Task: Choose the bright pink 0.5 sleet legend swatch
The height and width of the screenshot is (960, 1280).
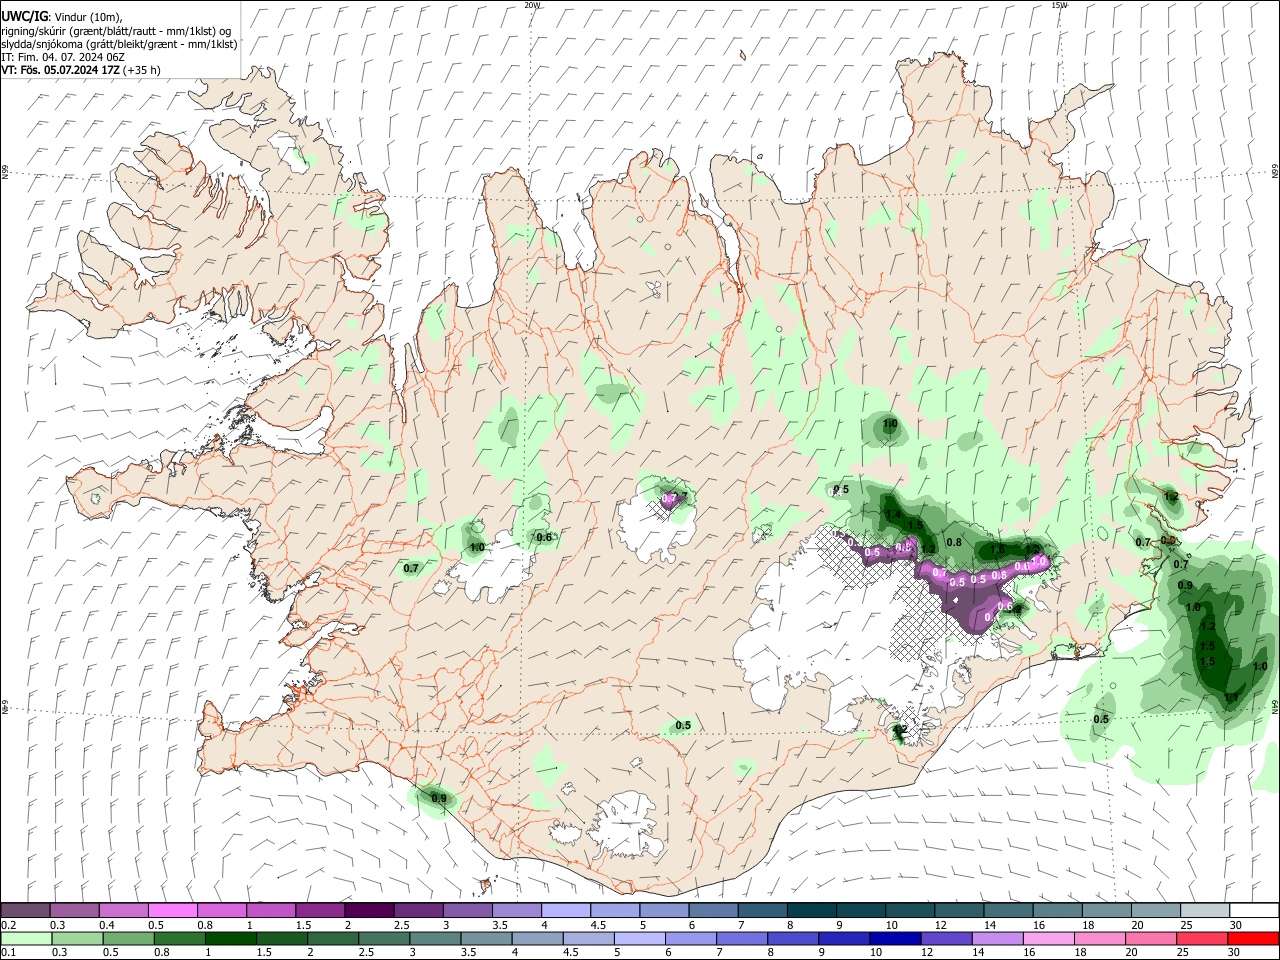Action: point(172,910)
